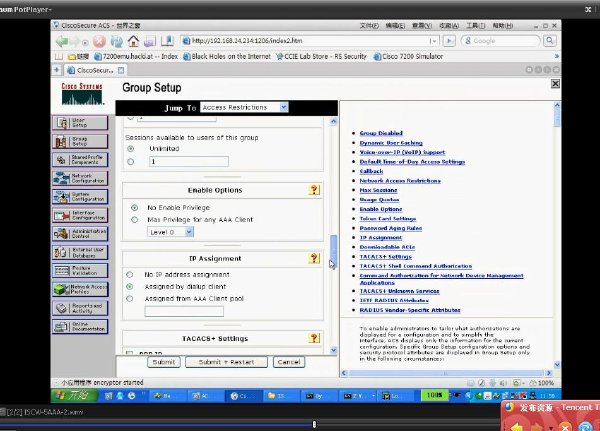Click the browser back arrow
Image resolution: width=600 pixels, height=431 pixels.
62,41
